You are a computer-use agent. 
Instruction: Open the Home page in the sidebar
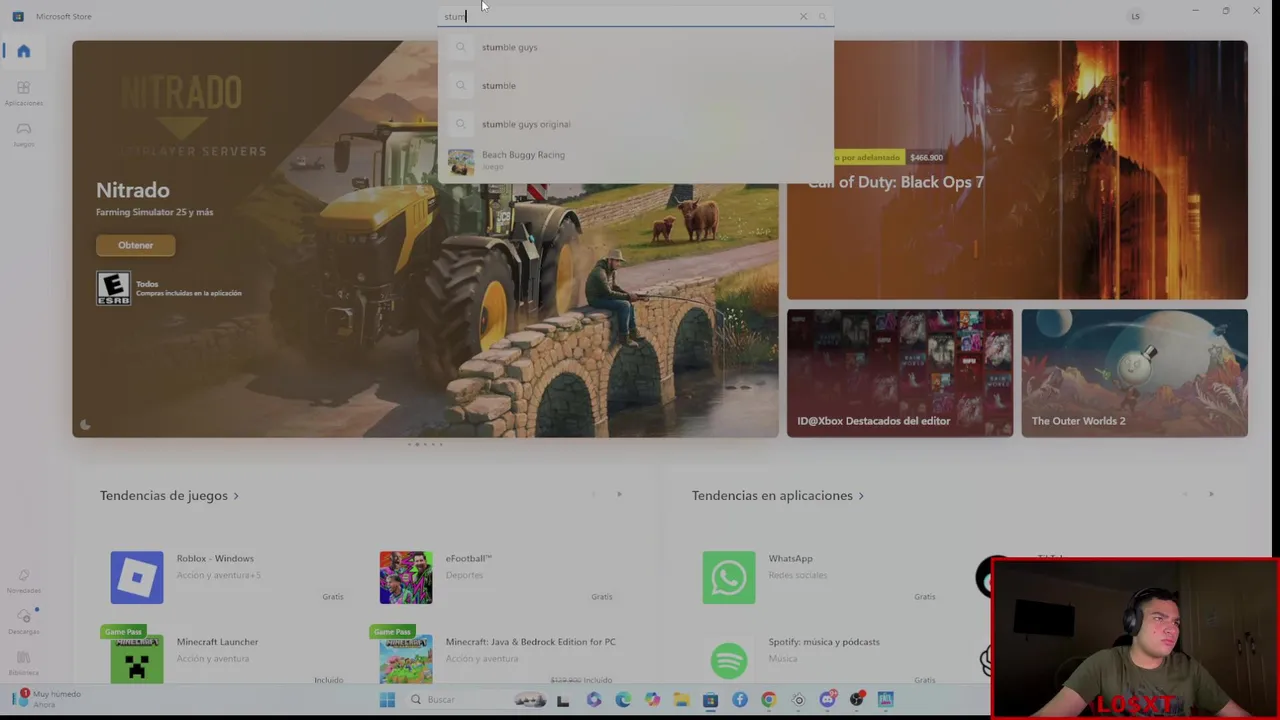[23, 51]
